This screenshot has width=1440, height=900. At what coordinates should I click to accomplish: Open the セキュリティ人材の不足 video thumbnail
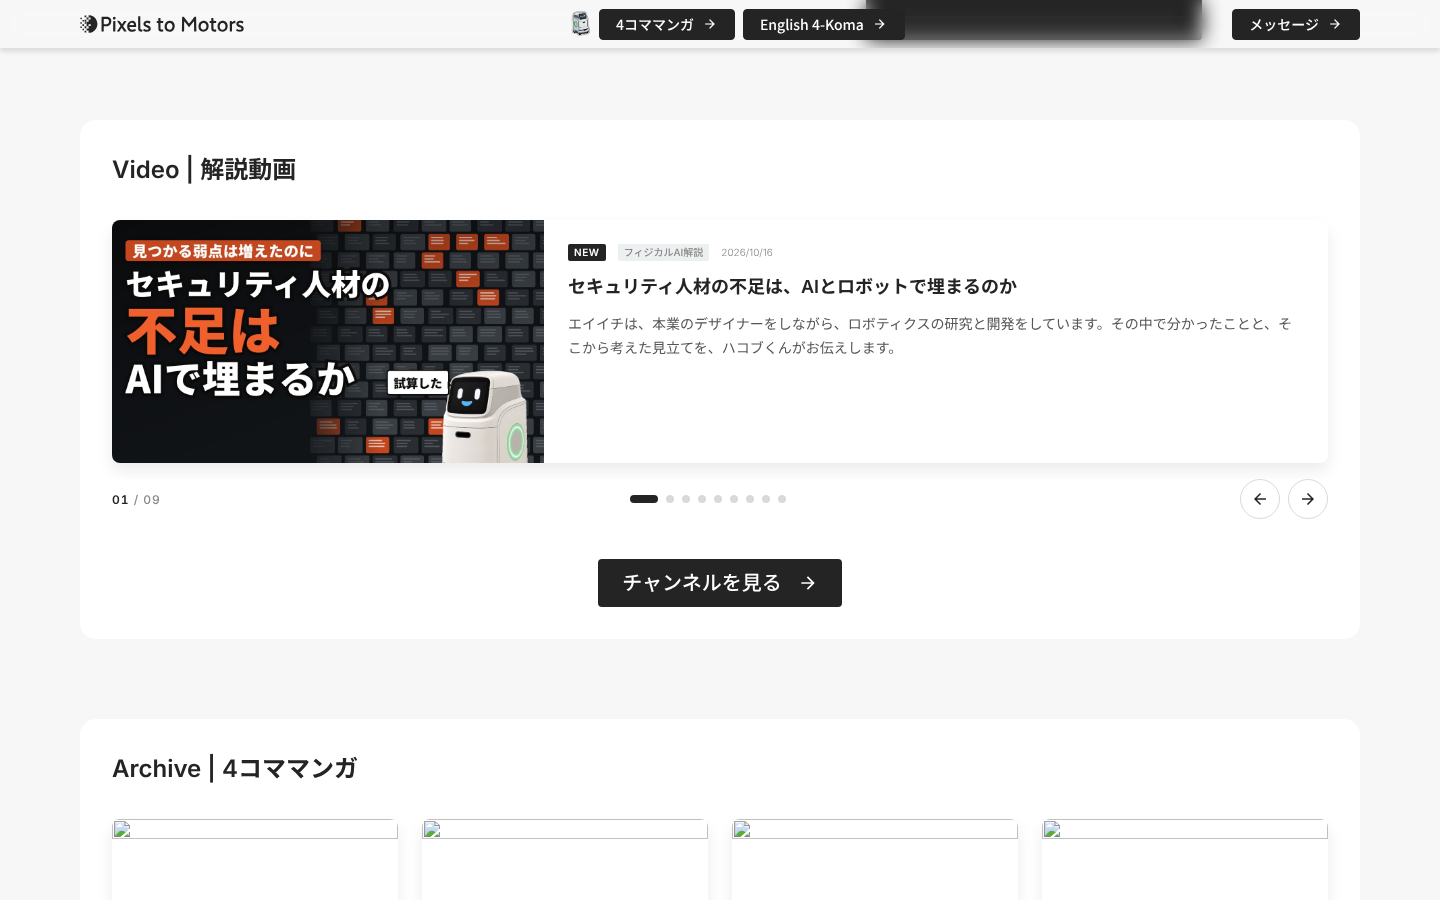click(x=328, y=341)
